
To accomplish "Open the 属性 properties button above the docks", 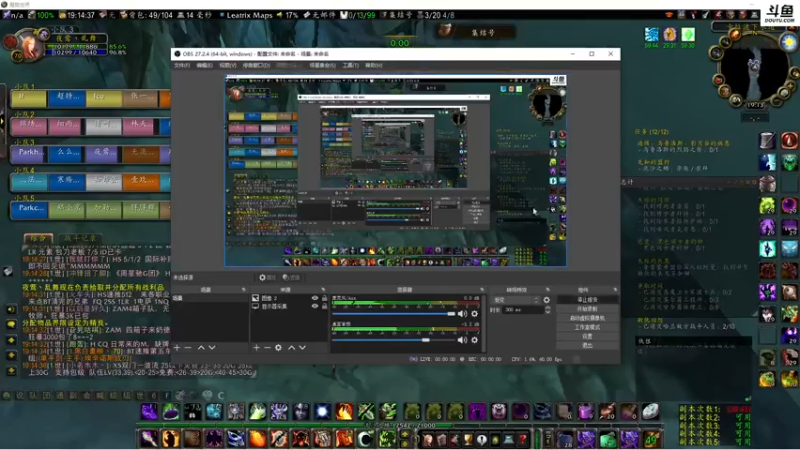I will (267, 278).
